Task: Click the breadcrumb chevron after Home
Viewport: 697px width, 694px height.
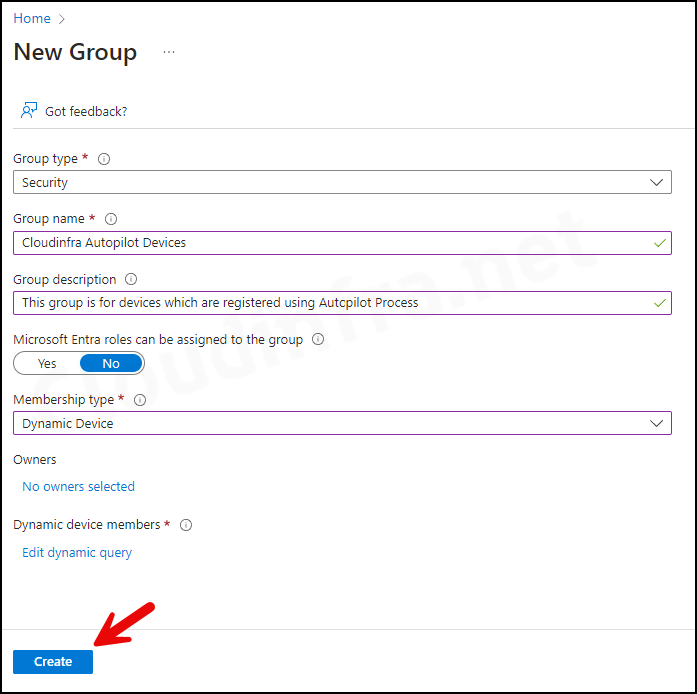Action: [x=61, y=19]
